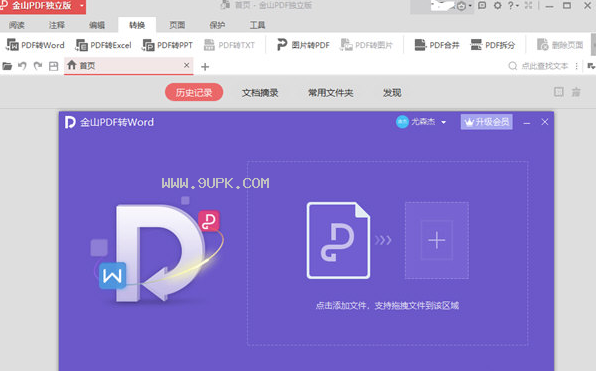This screenshot has height=371, width=596.
Task: Click the 升级会员 upgrade button
Action: coord(487,122)
